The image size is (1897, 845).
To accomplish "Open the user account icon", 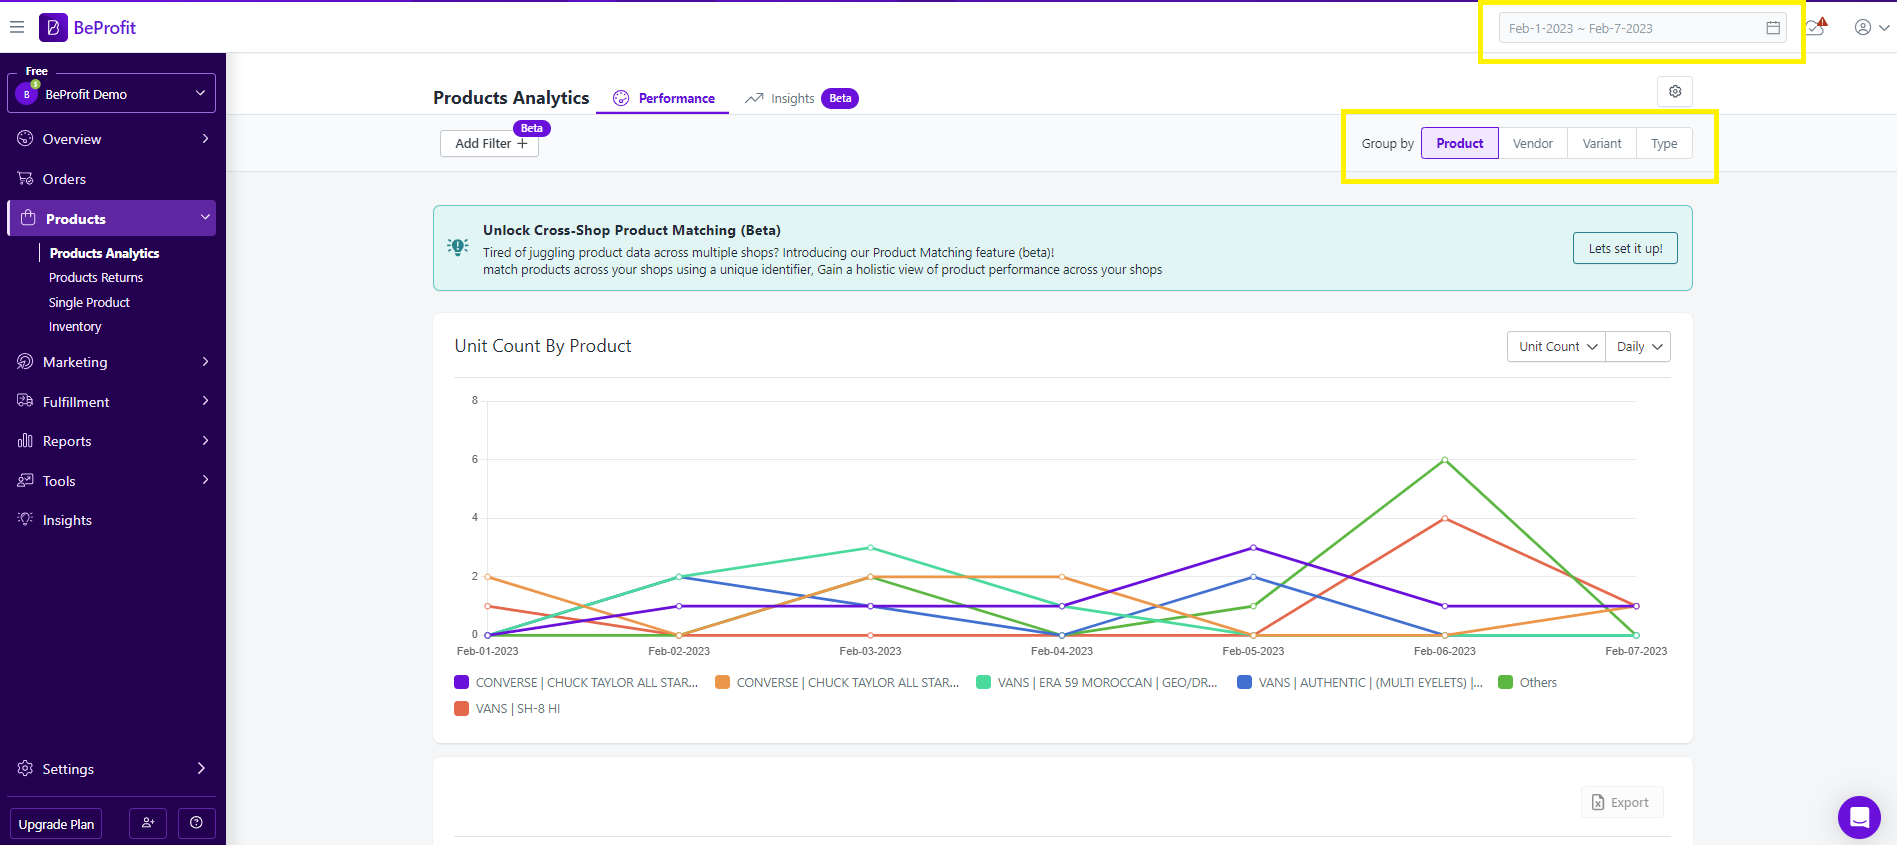I will 1863,27.
